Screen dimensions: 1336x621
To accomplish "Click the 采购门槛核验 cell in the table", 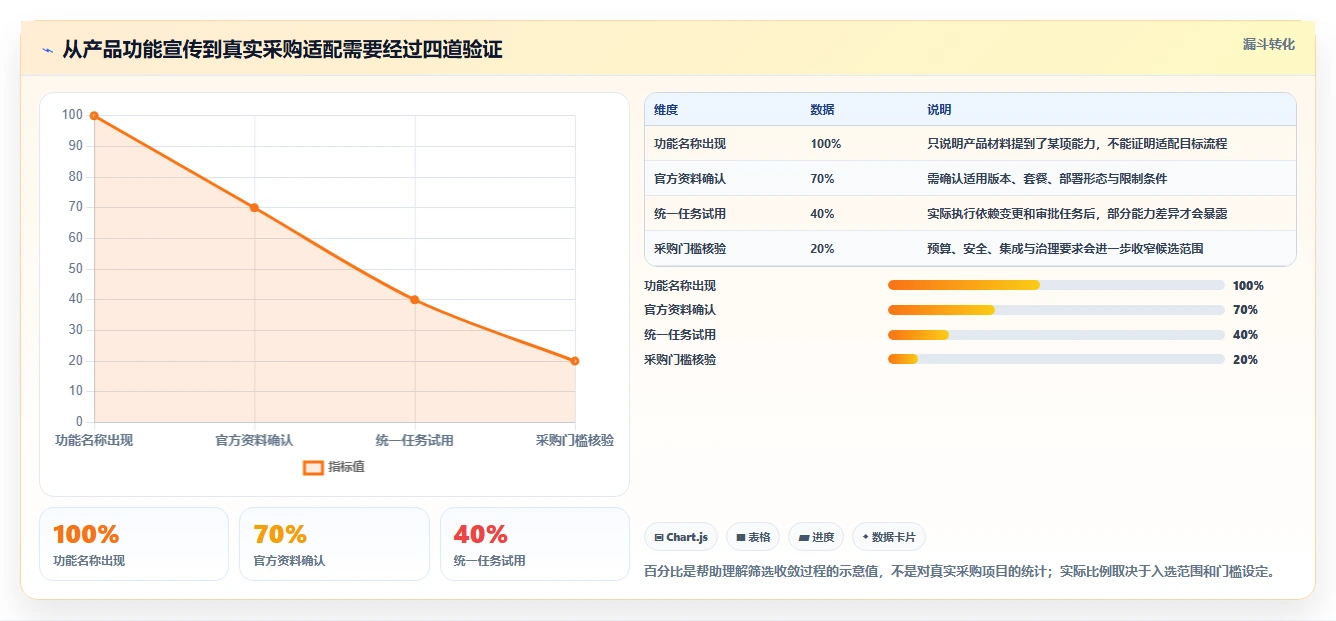I will pos(690,249).
